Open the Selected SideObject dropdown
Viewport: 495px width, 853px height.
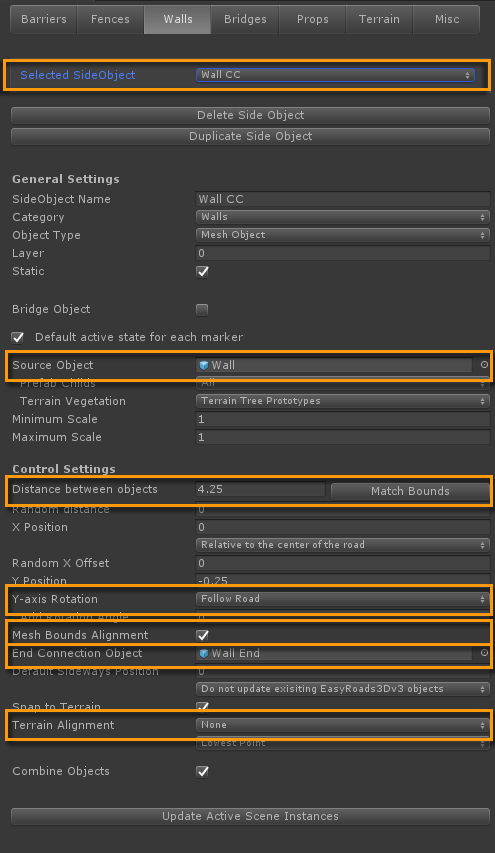335,75
